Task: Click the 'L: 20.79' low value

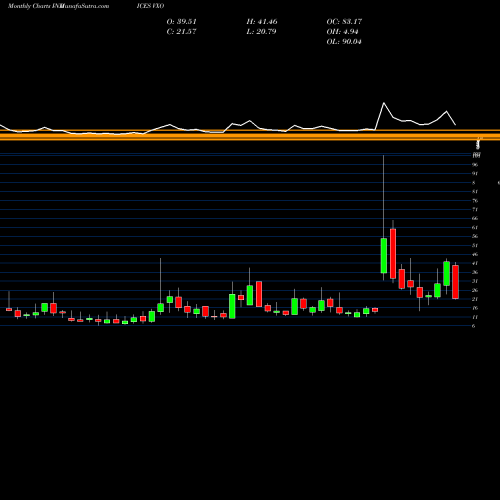Action: click(x=261, y=32)
